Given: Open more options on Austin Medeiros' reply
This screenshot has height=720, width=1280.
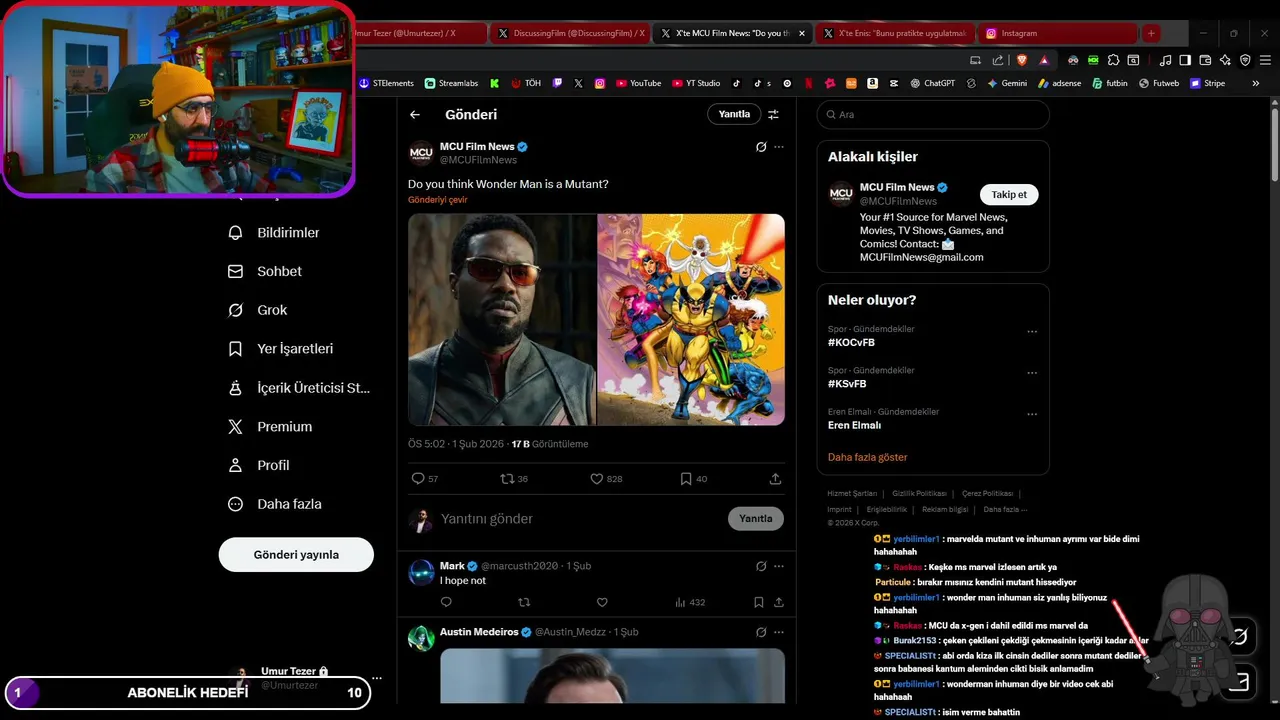Looking at the screenshot, I should [x=779, y=632].
